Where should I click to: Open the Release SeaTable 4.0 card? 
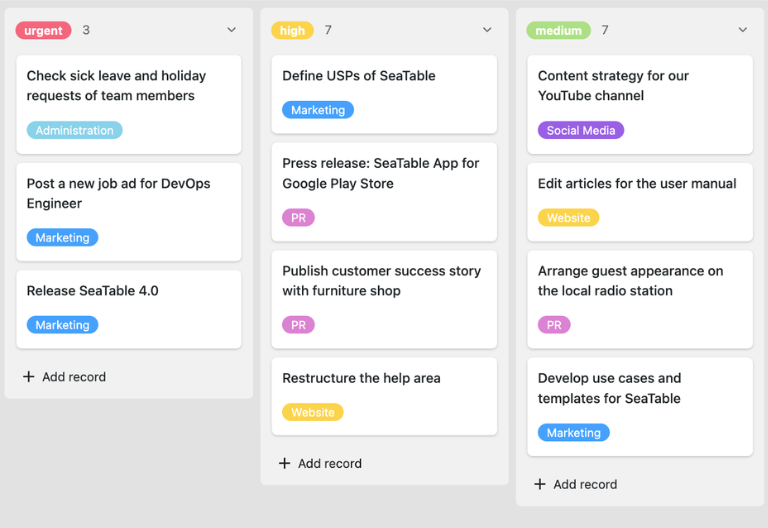point(129,309)
